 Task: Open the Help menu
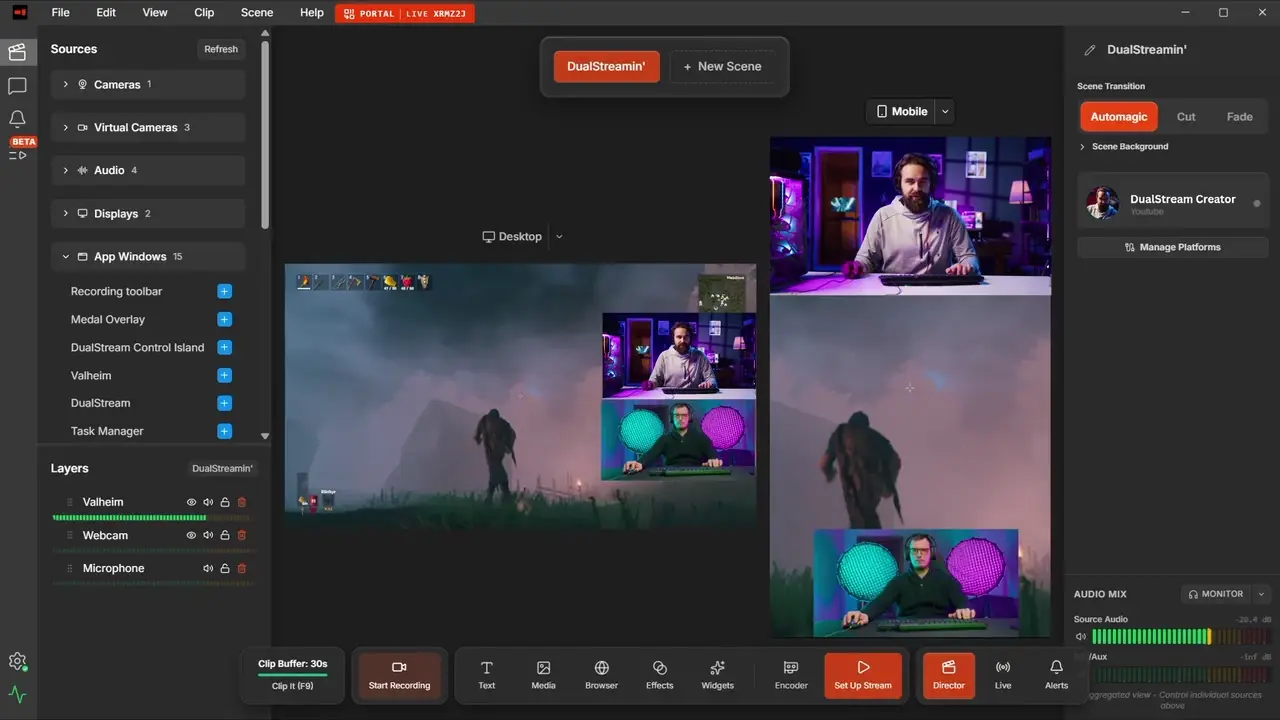tap(312, 13)
